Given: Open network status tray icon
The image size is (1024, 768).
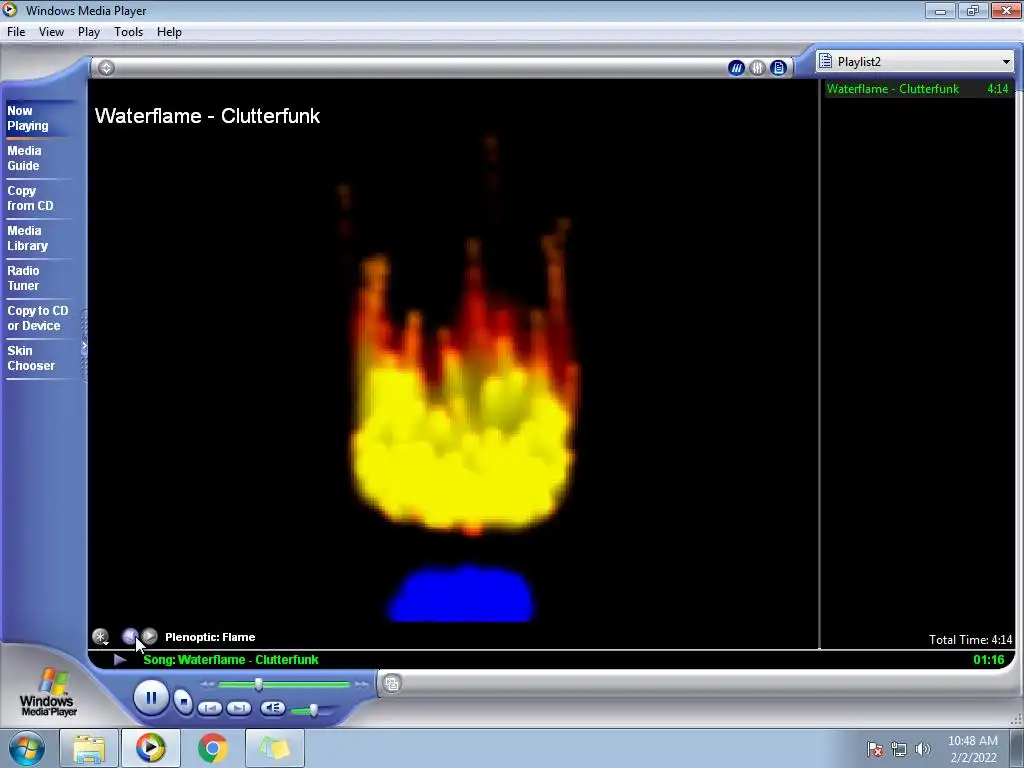Looking at the screenshot, I should point(899,749).
